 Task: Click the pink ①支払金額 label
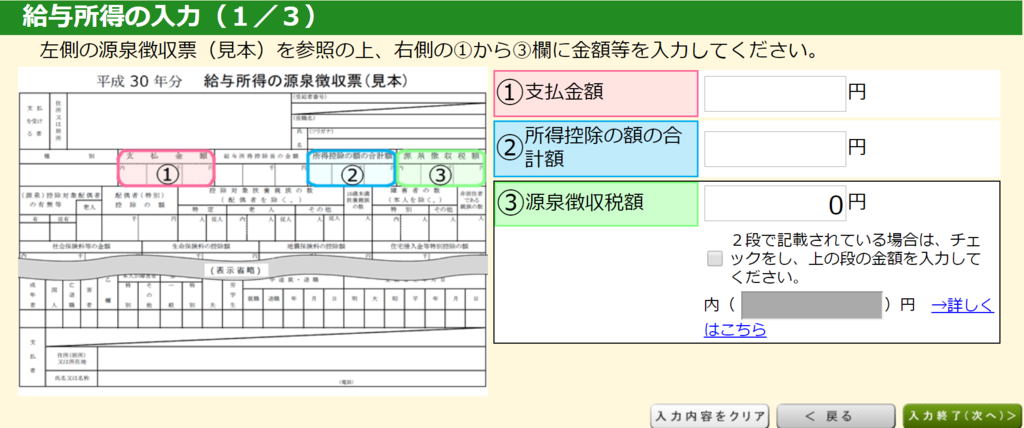[596, 93]
